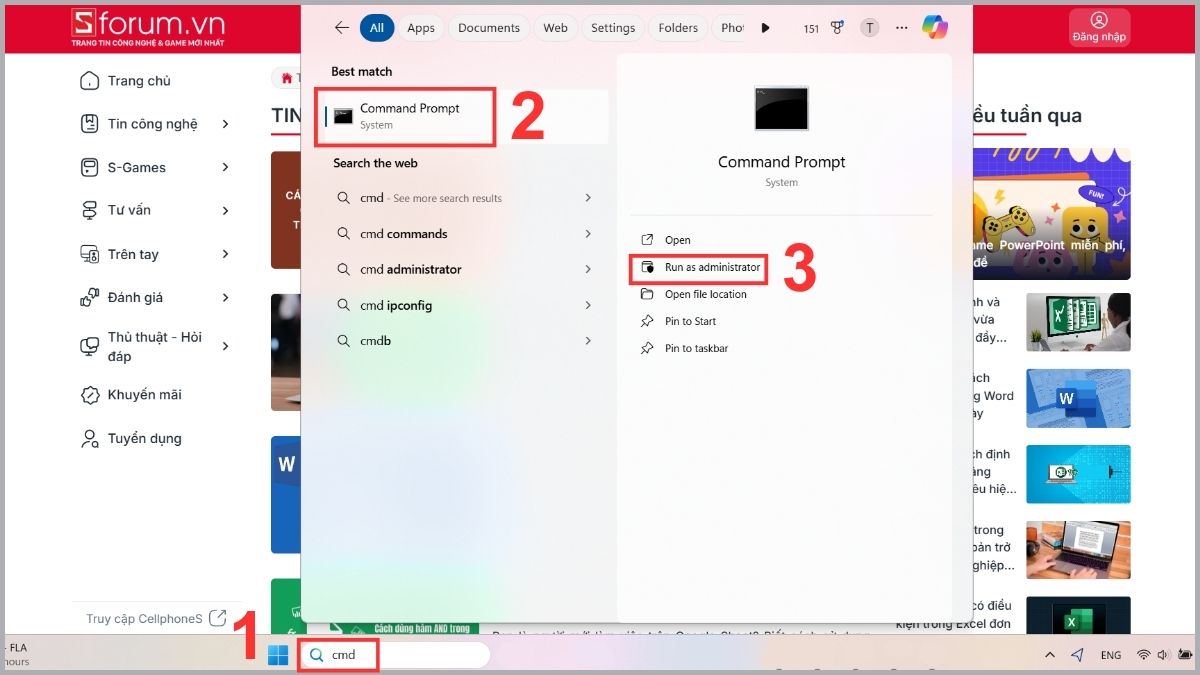
Task: Open the rewards points trophy icon
Action: [x=838, y=28]
